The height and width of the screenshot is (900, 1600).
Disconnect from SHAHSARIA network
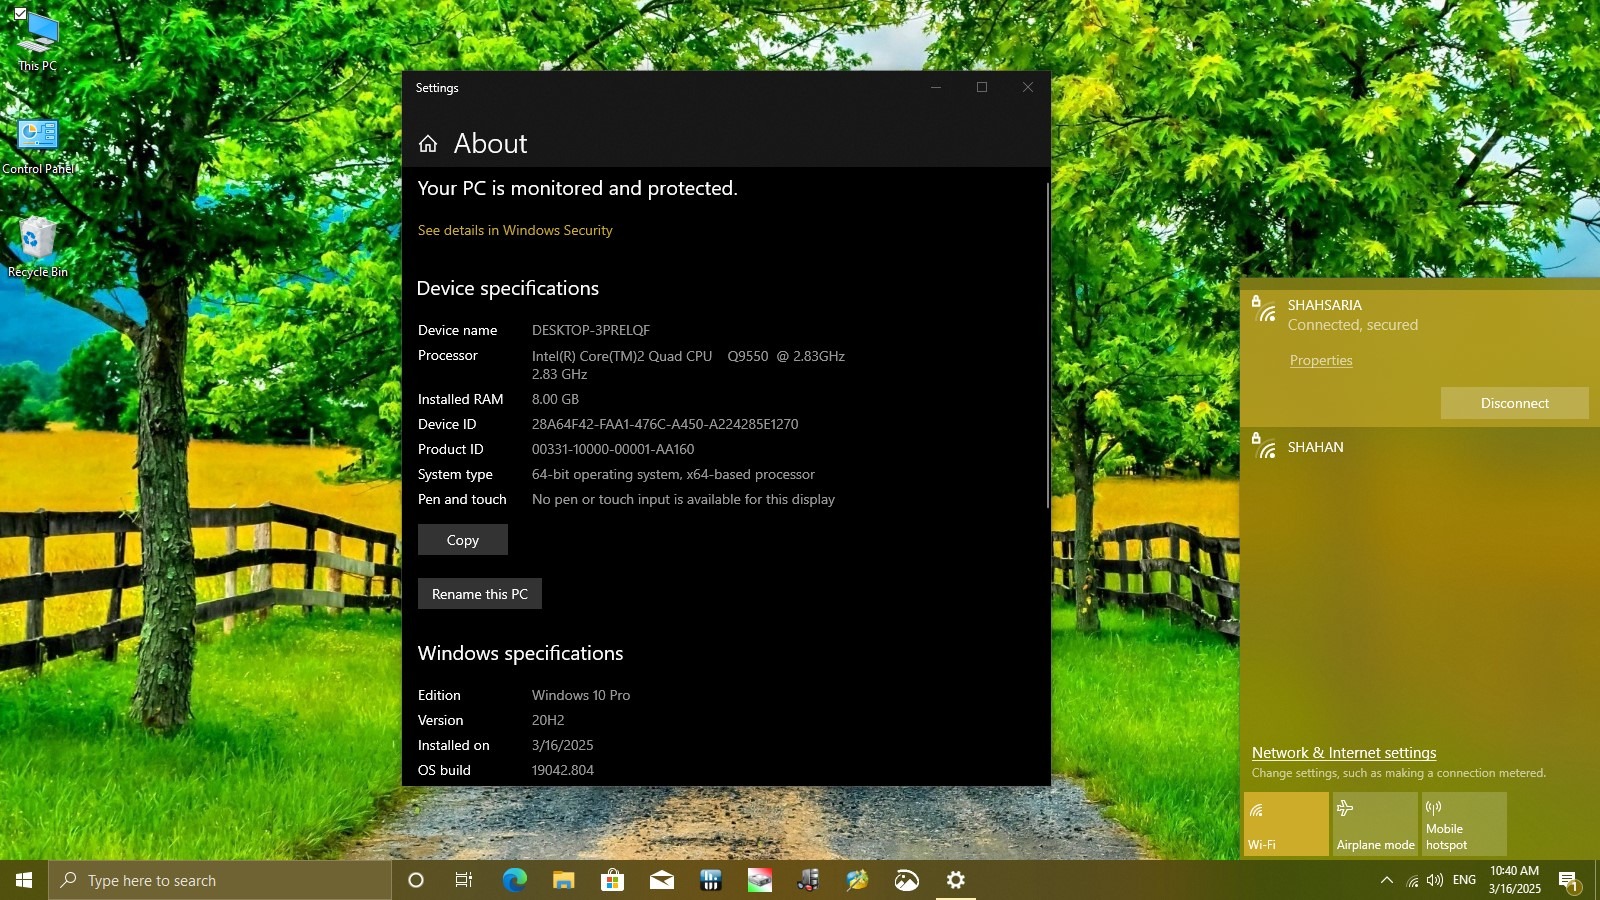(x=1514, y=403)
